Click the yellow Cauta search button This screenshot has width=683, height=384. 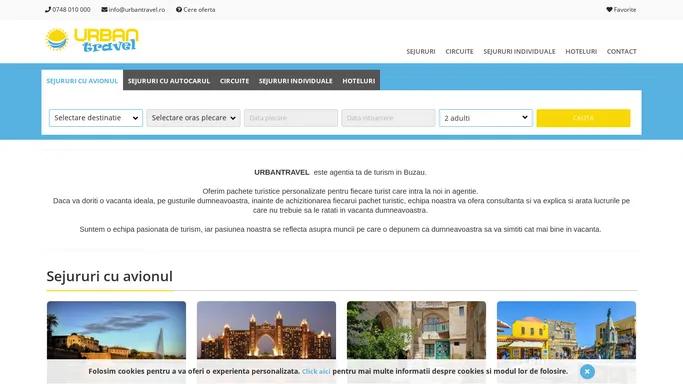(x=583, y=118)
